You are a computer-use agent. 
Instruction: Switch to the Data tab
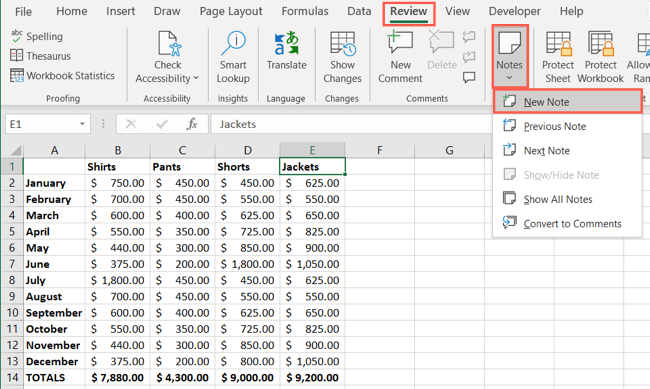pyautogui.click(x=359, y=11)
